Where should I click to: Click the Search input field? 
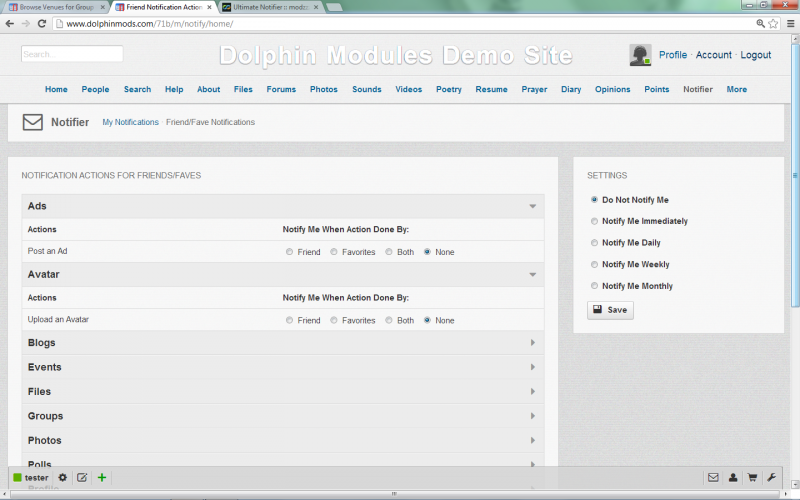72,54
